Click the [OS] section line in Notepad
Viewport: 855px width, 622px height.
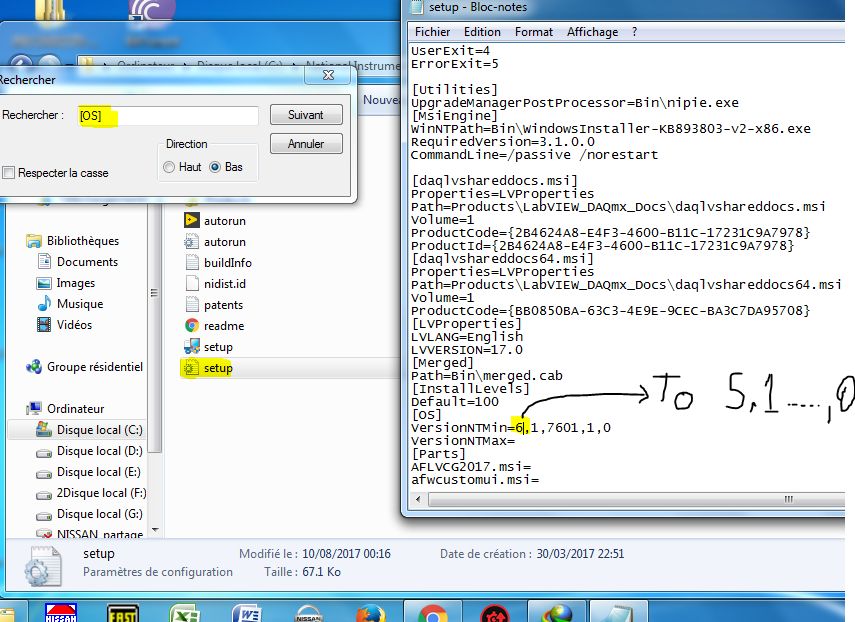(426, 415)
